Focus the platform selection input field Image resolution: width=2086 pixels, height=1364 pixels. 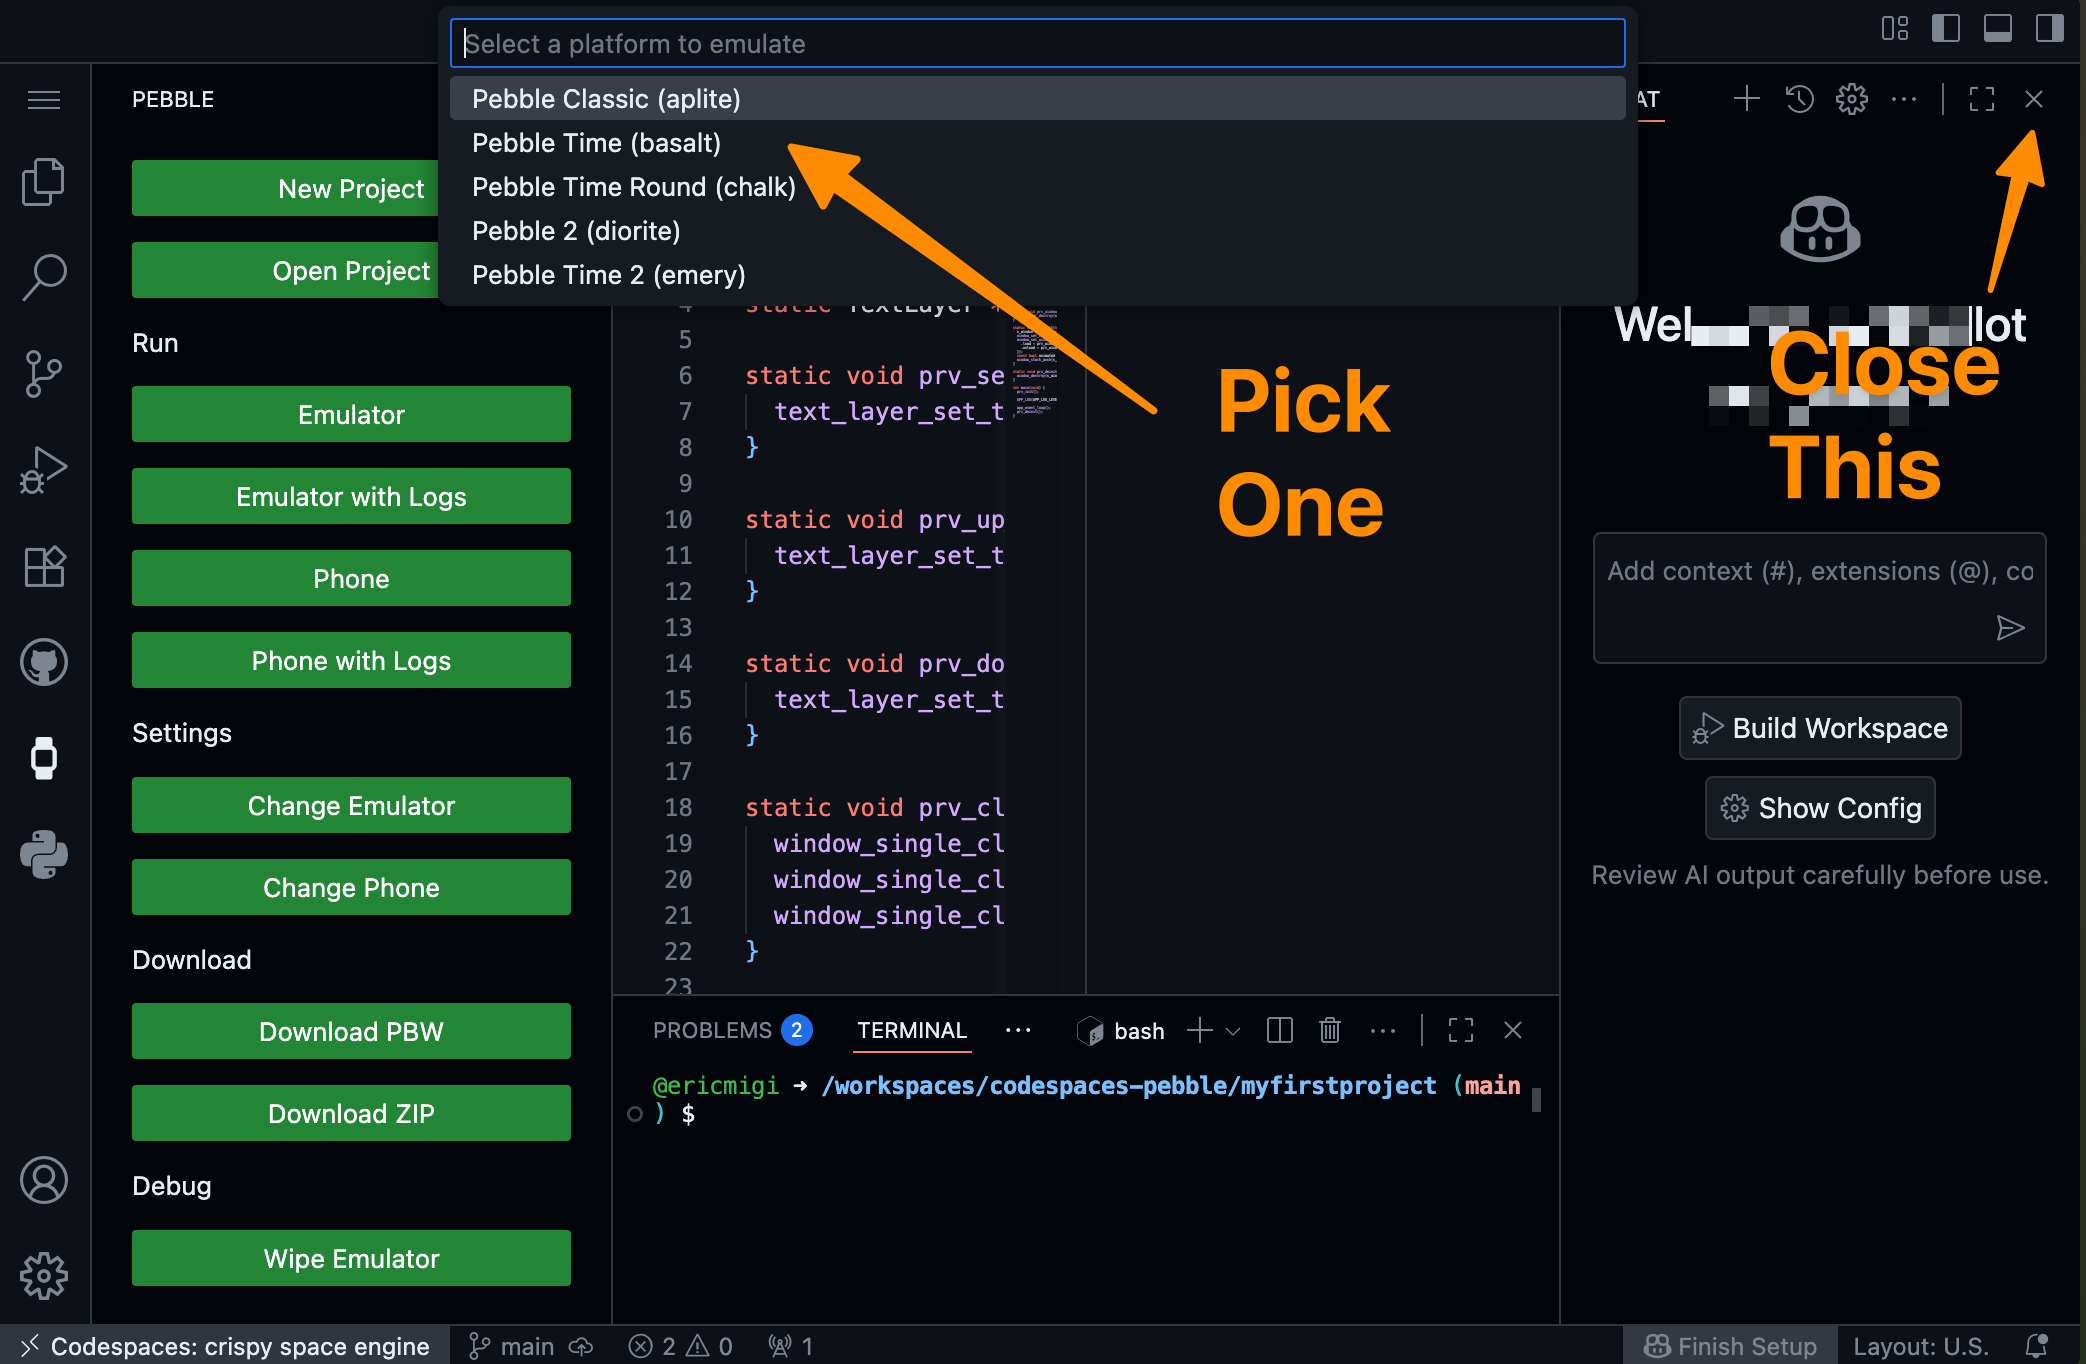click(x=1036, y=44)
